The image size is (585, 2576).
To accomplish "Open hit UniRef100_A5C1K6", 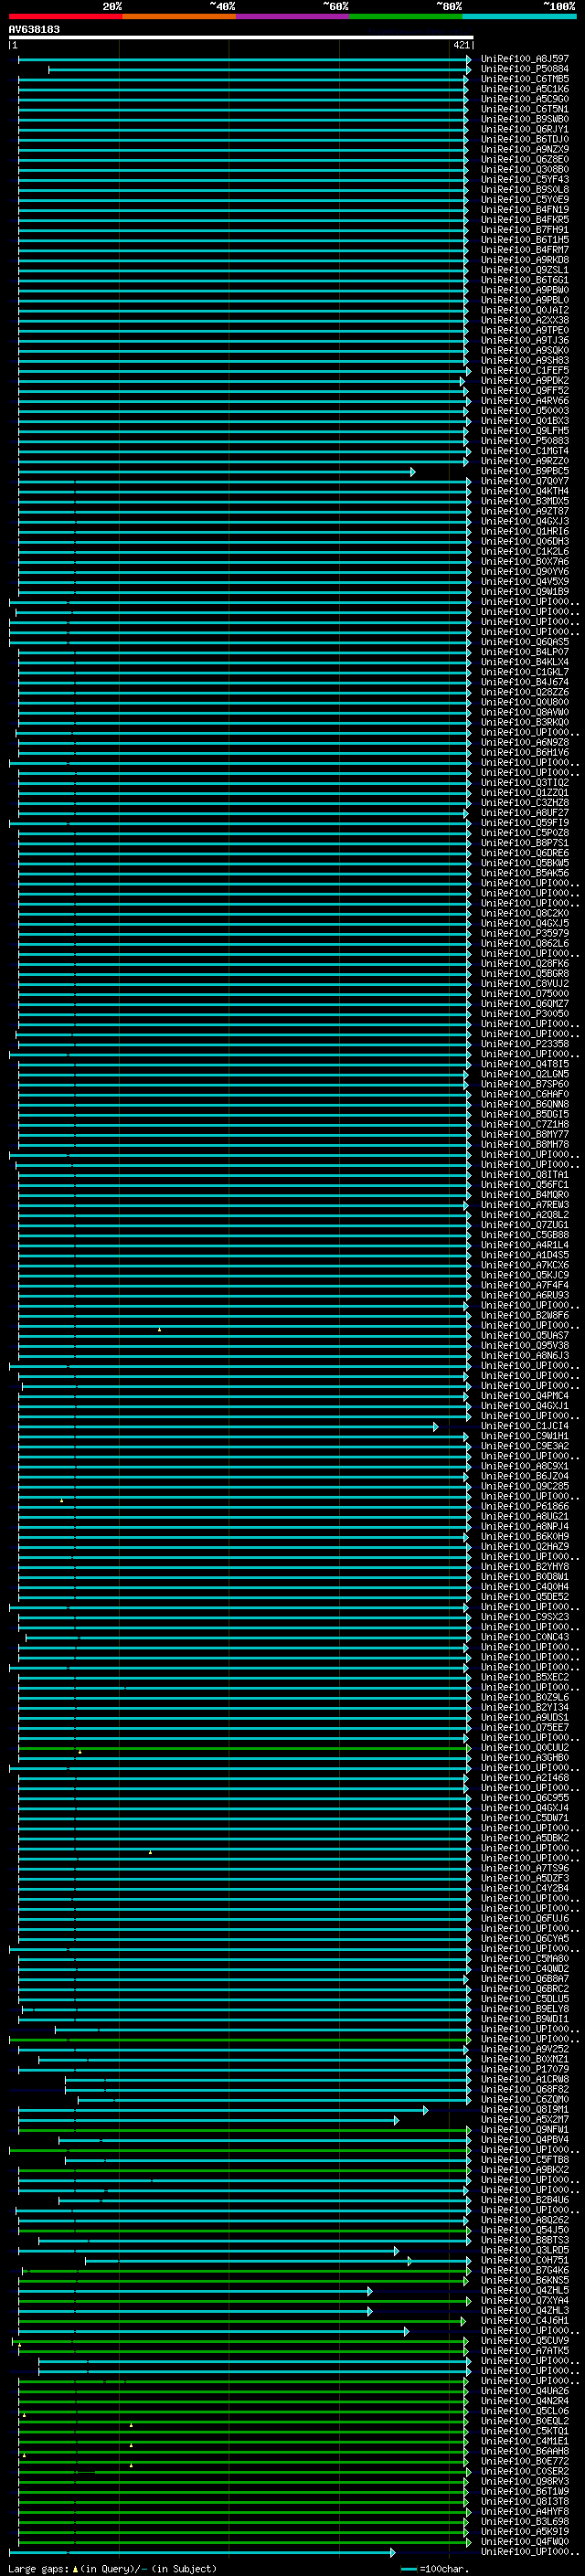I will (524, 89).
